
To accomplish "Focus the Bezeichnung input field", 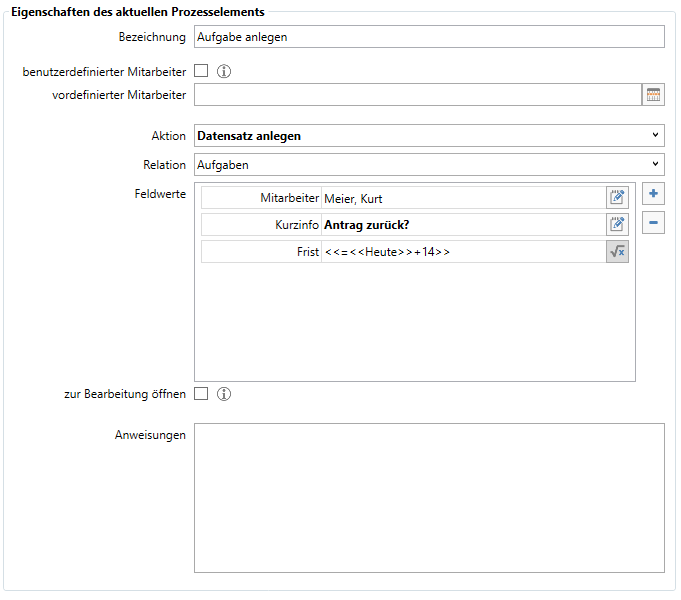I will point(429,37).
